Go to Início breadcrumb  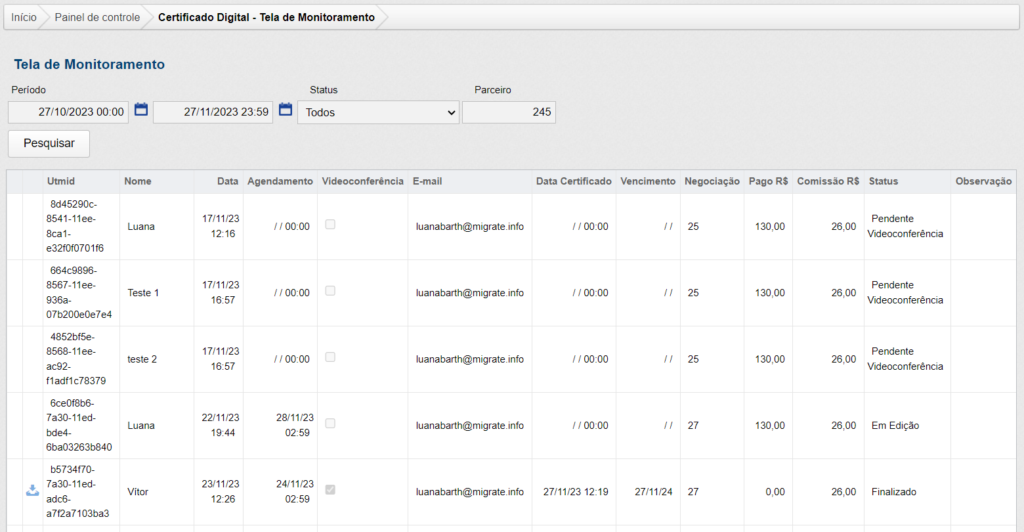coord(24,17)
